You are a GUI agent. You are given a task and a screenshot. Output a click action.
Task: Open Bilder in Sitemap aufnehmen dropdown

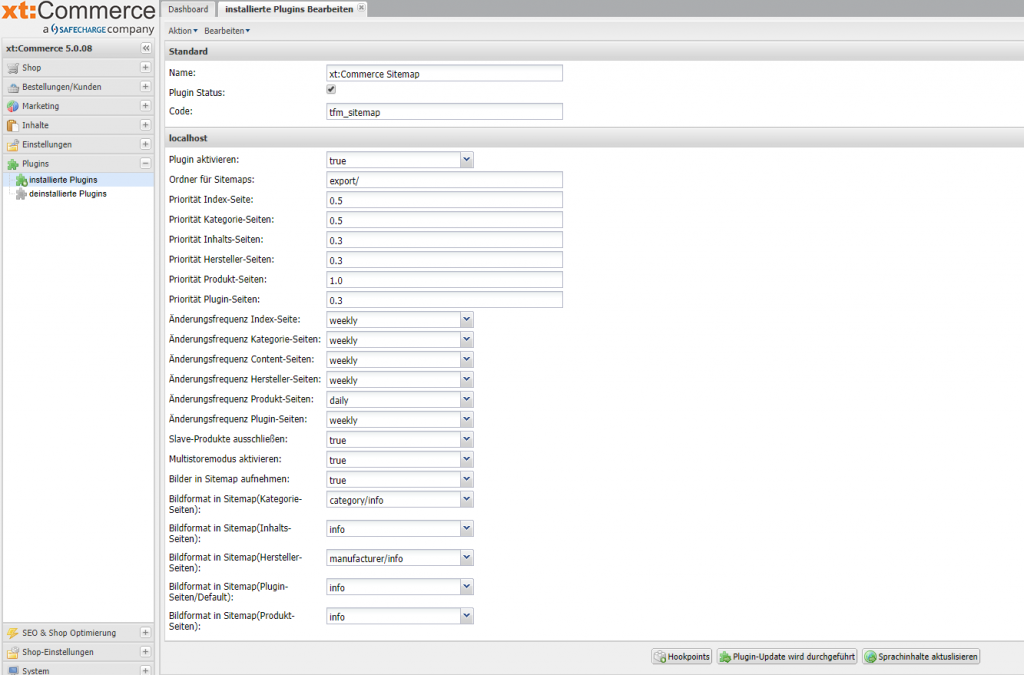point(466,480)
